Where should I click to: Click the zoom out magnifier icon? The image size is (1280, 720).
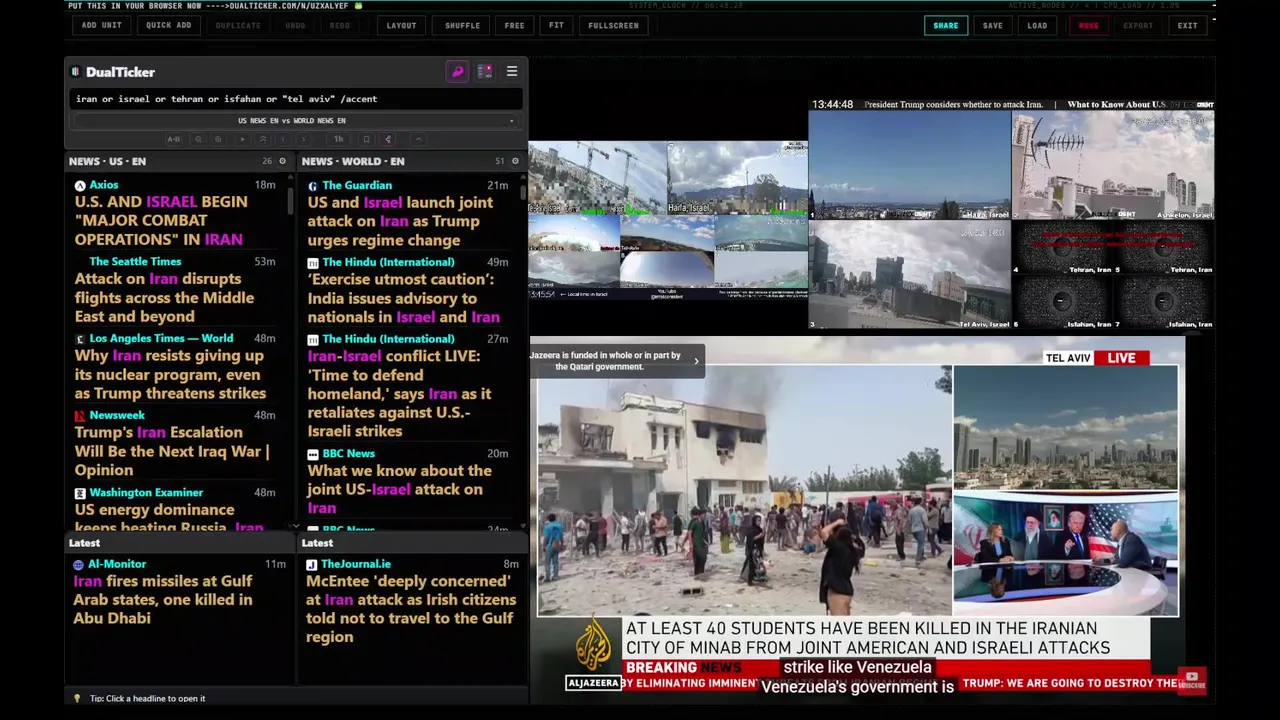(x=198, y=140)
